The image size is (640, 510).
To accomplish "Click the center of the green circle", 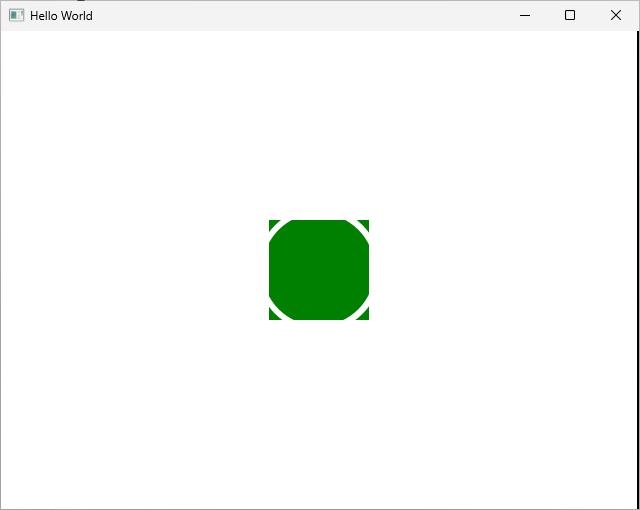I will click(x=319, y=270).
